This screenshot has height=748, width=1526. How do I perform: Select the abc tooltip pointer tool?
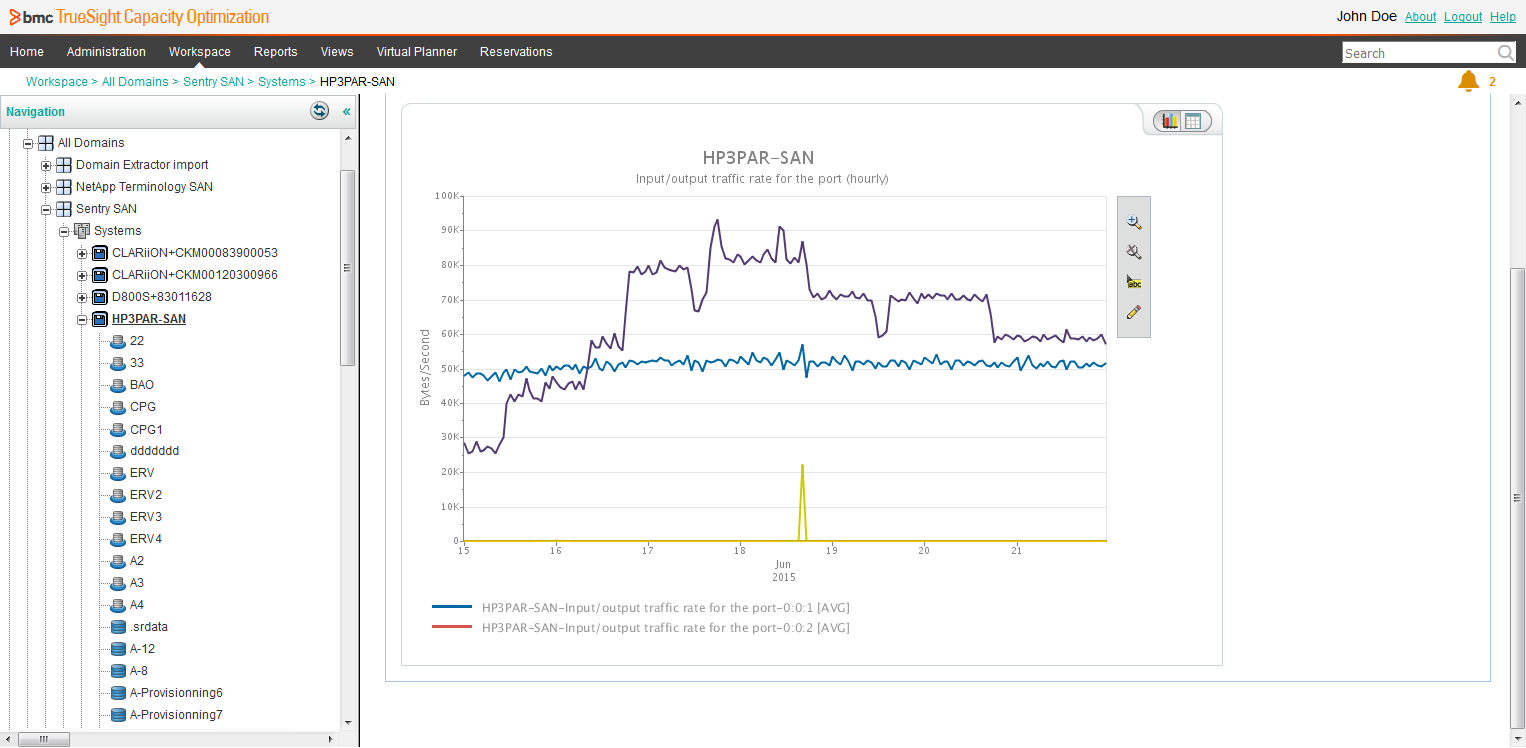pos(1134,282)
